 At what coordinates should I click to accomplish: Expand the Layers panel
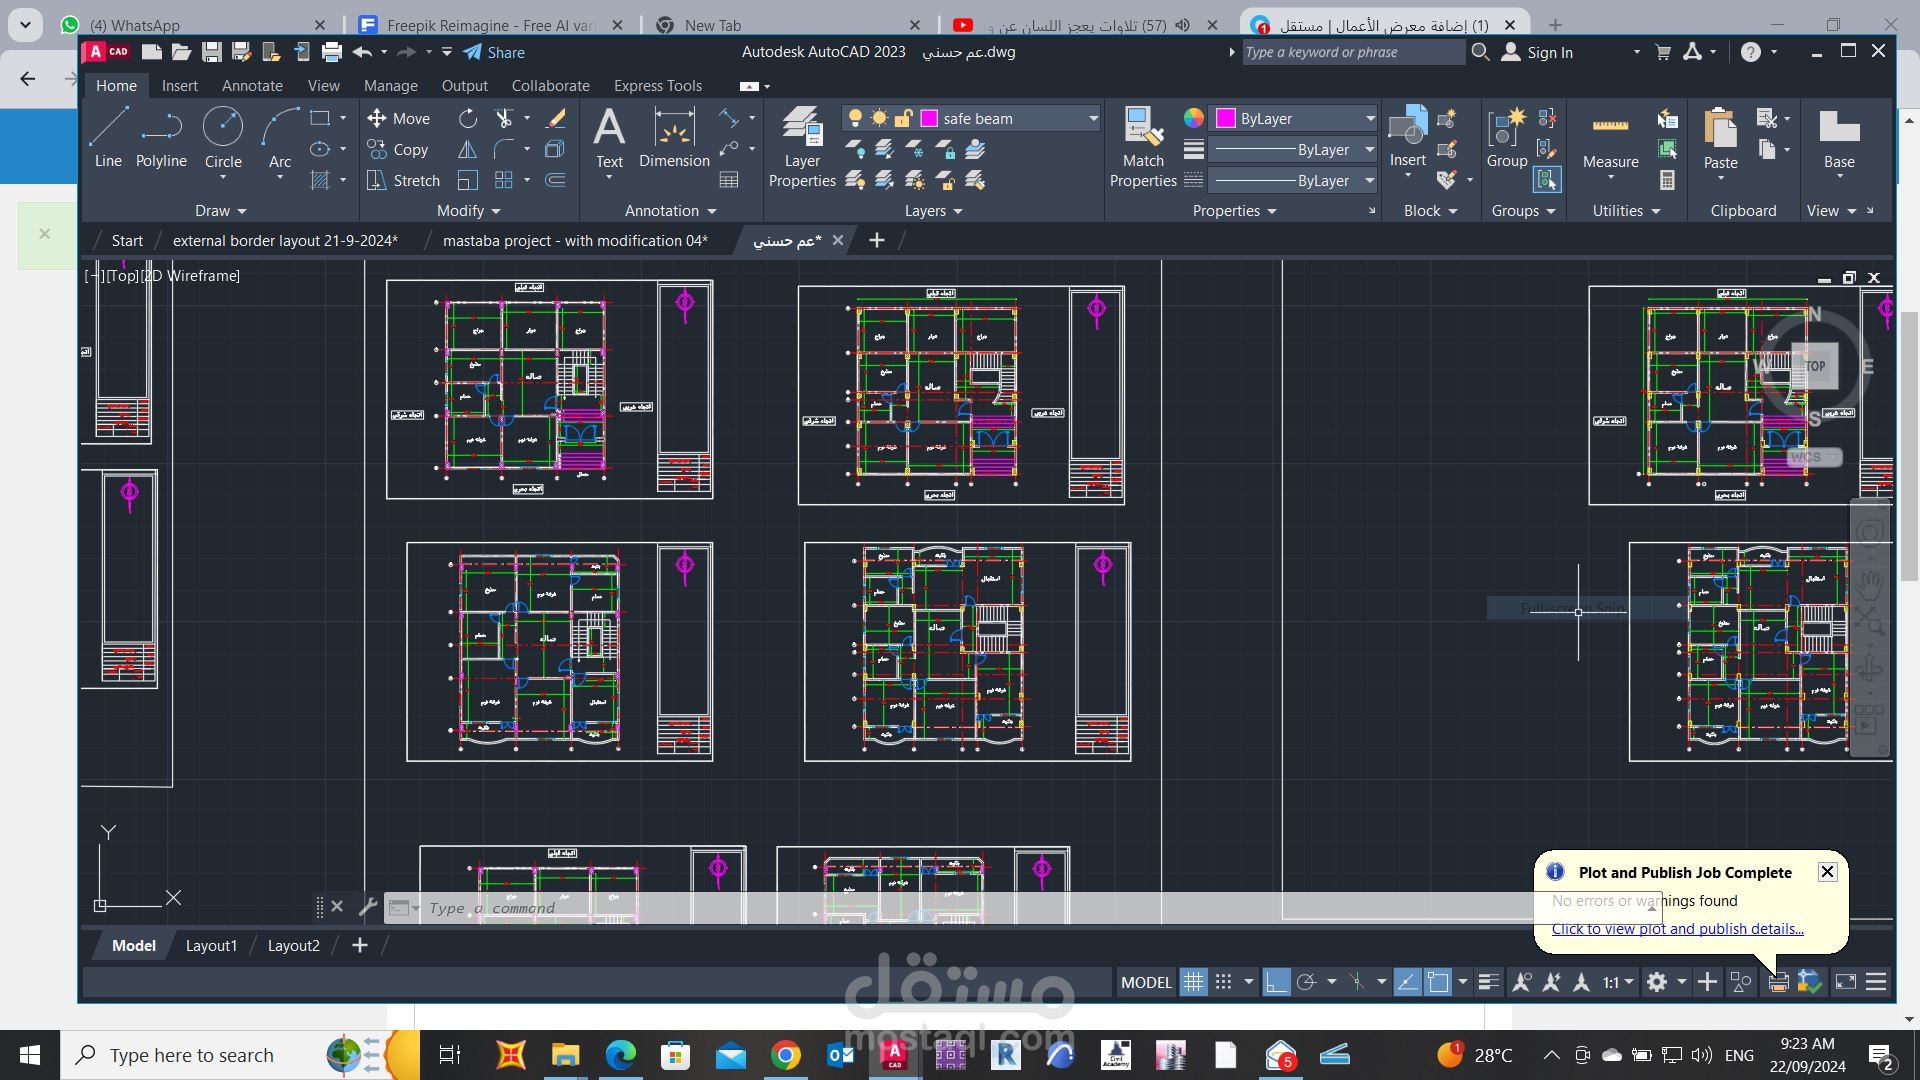933,210
